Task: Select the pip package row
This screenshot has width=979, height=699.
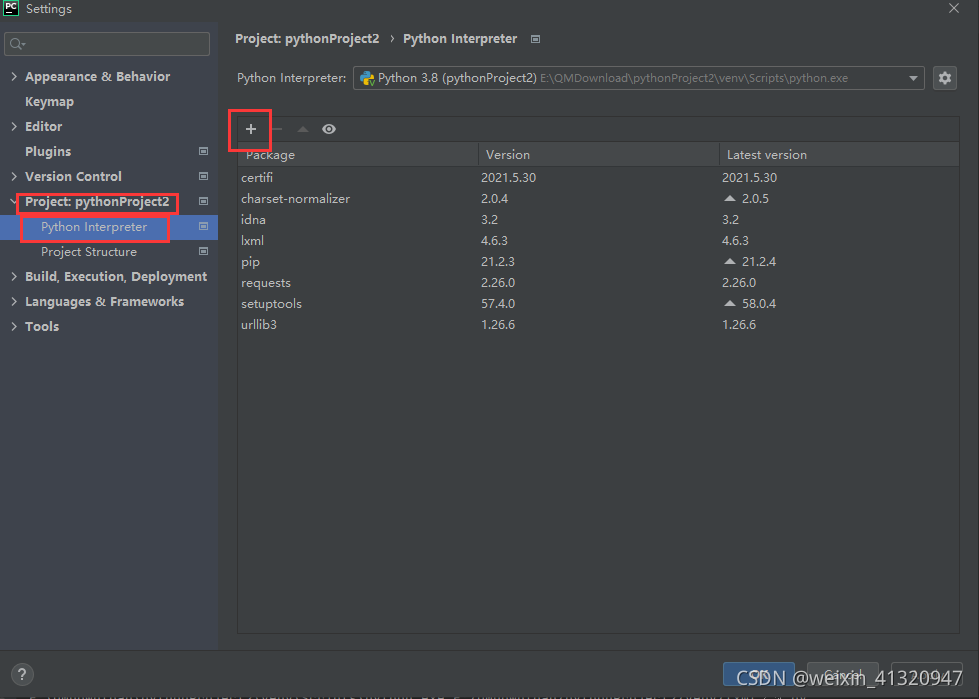Action: click(598, 262)
